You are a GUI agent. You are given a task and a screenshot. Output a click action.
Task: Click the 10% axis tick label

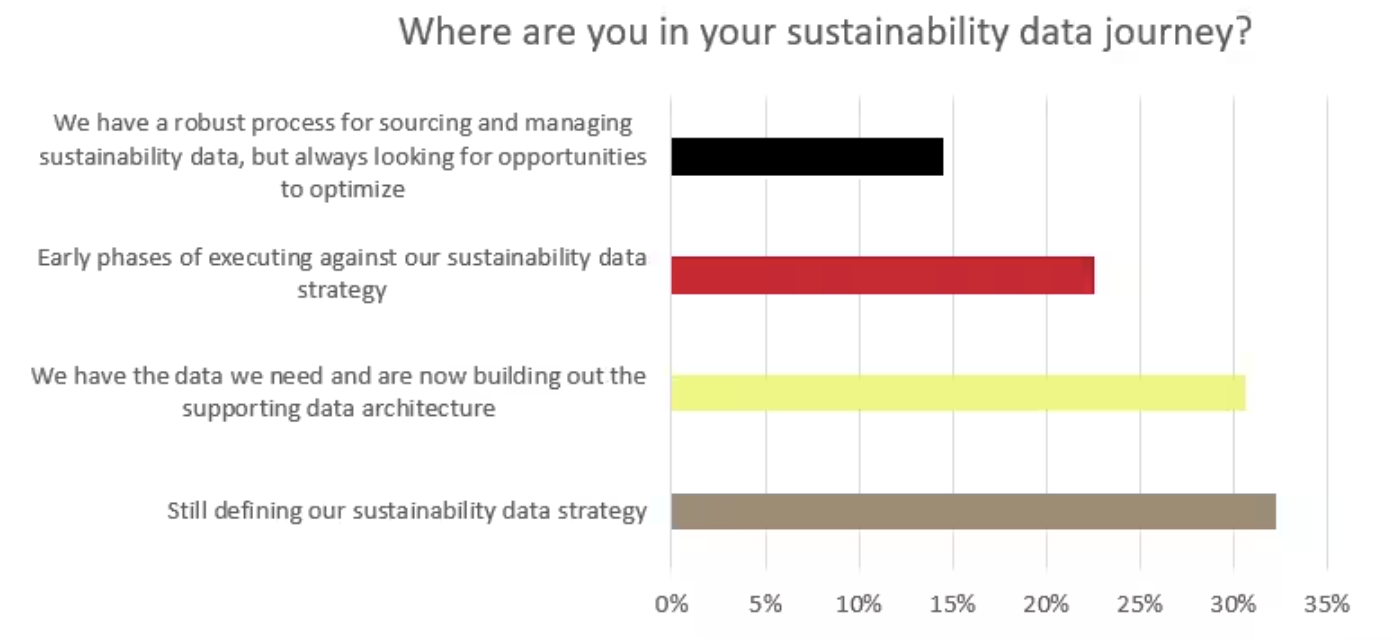click(x=859, y=604)
